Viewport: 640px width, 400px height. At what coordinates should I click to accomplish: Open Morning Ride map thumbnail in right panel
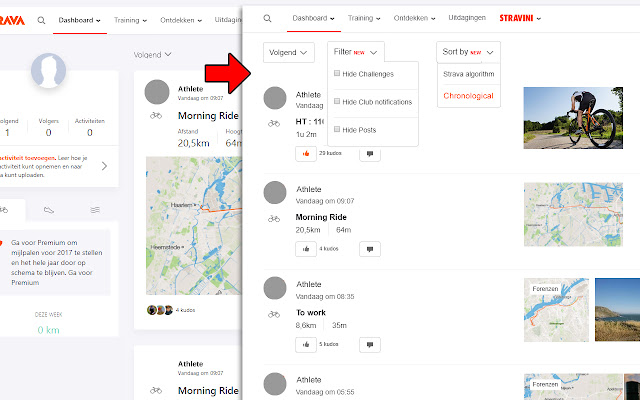(x=573, y=214)
